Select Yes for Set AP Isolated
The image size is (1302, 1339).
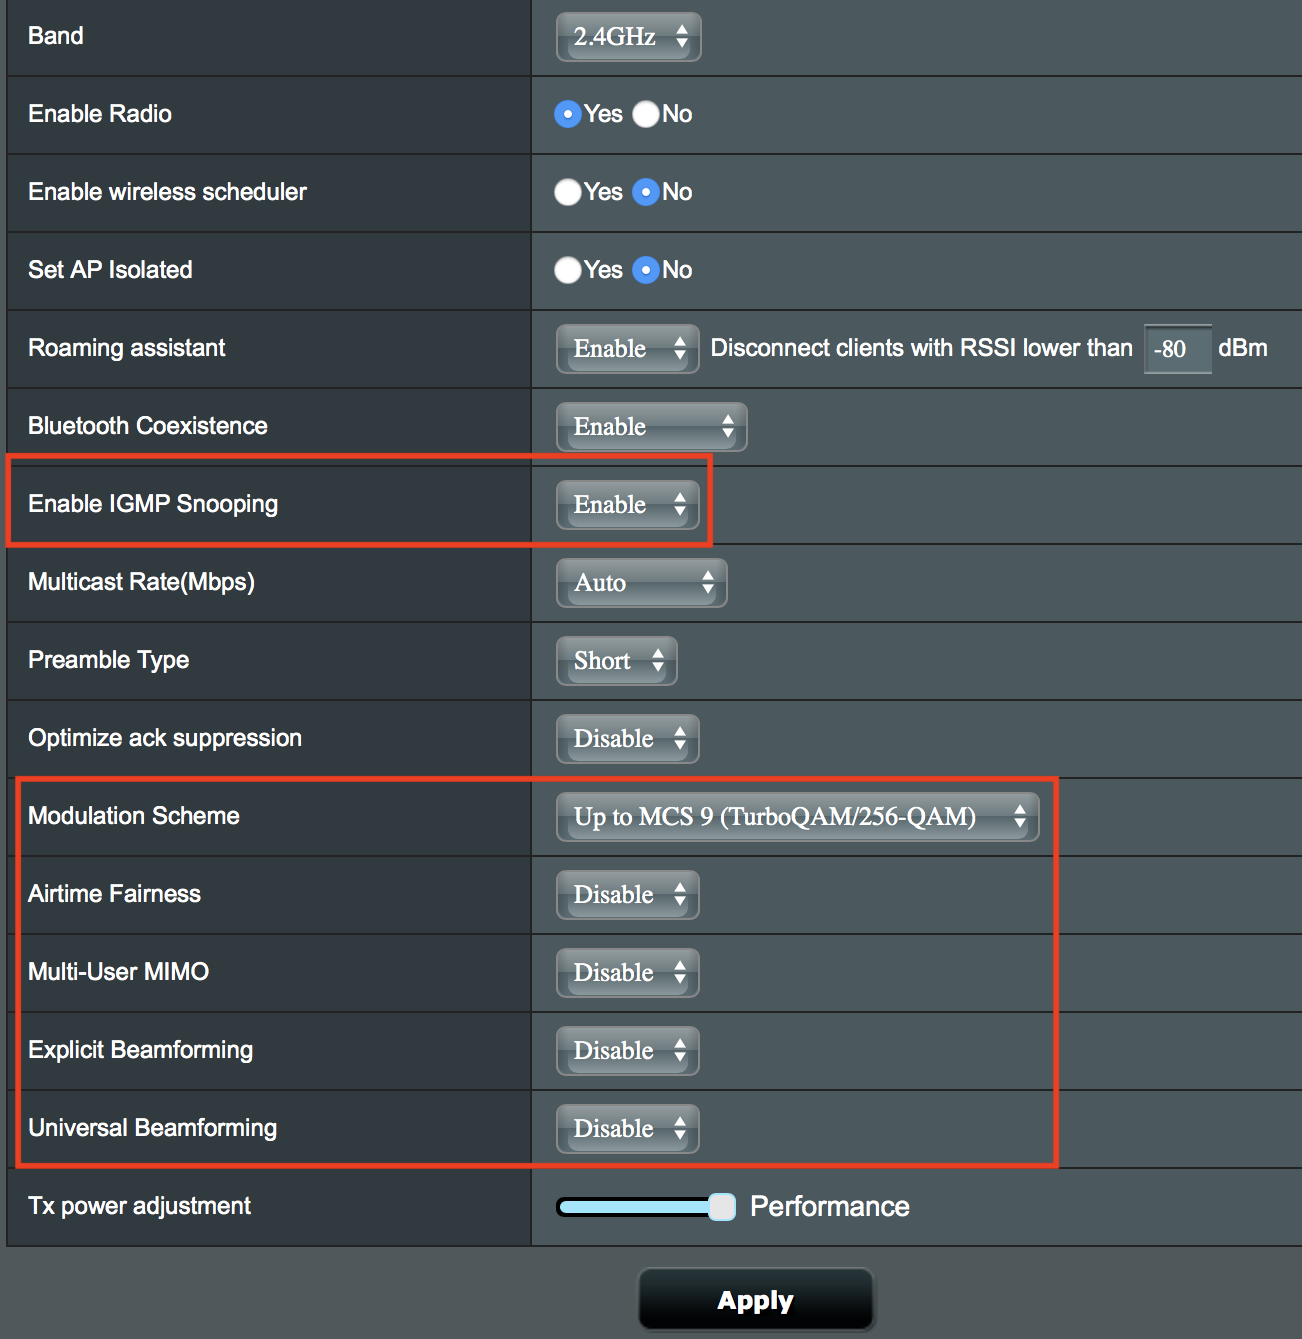pyautogui.click(x=567, y=270)
